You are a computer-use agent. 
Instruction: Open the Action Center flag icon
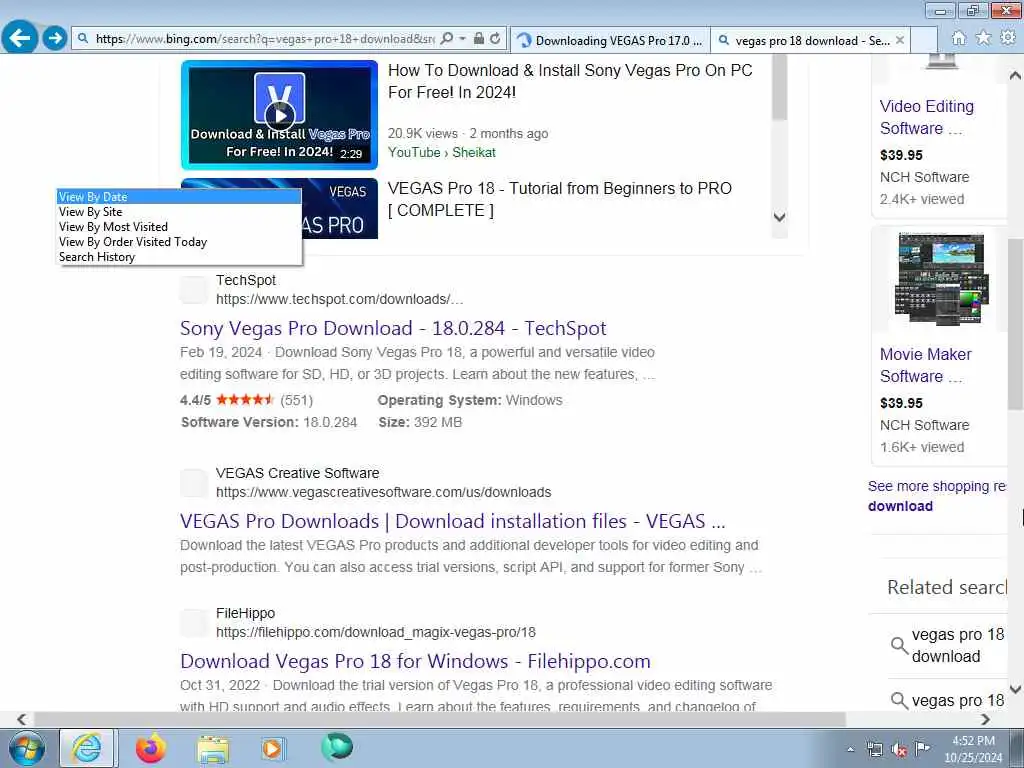tap(922, 749)
